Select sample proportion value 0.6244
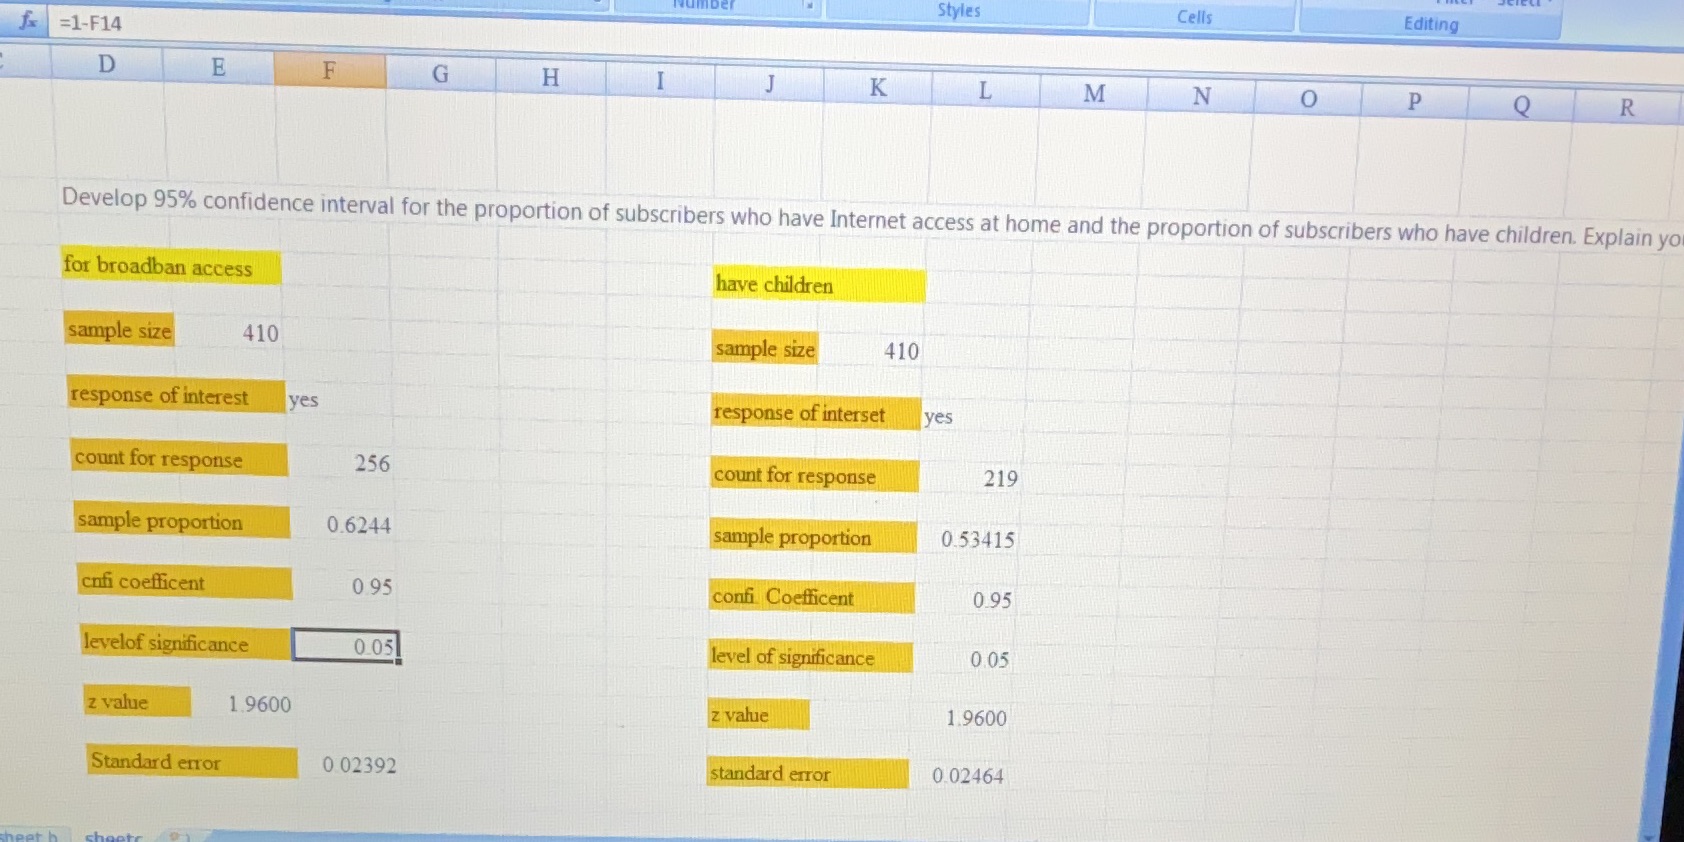This screenshot has height=842, width=1684. (x=359, y=525)
